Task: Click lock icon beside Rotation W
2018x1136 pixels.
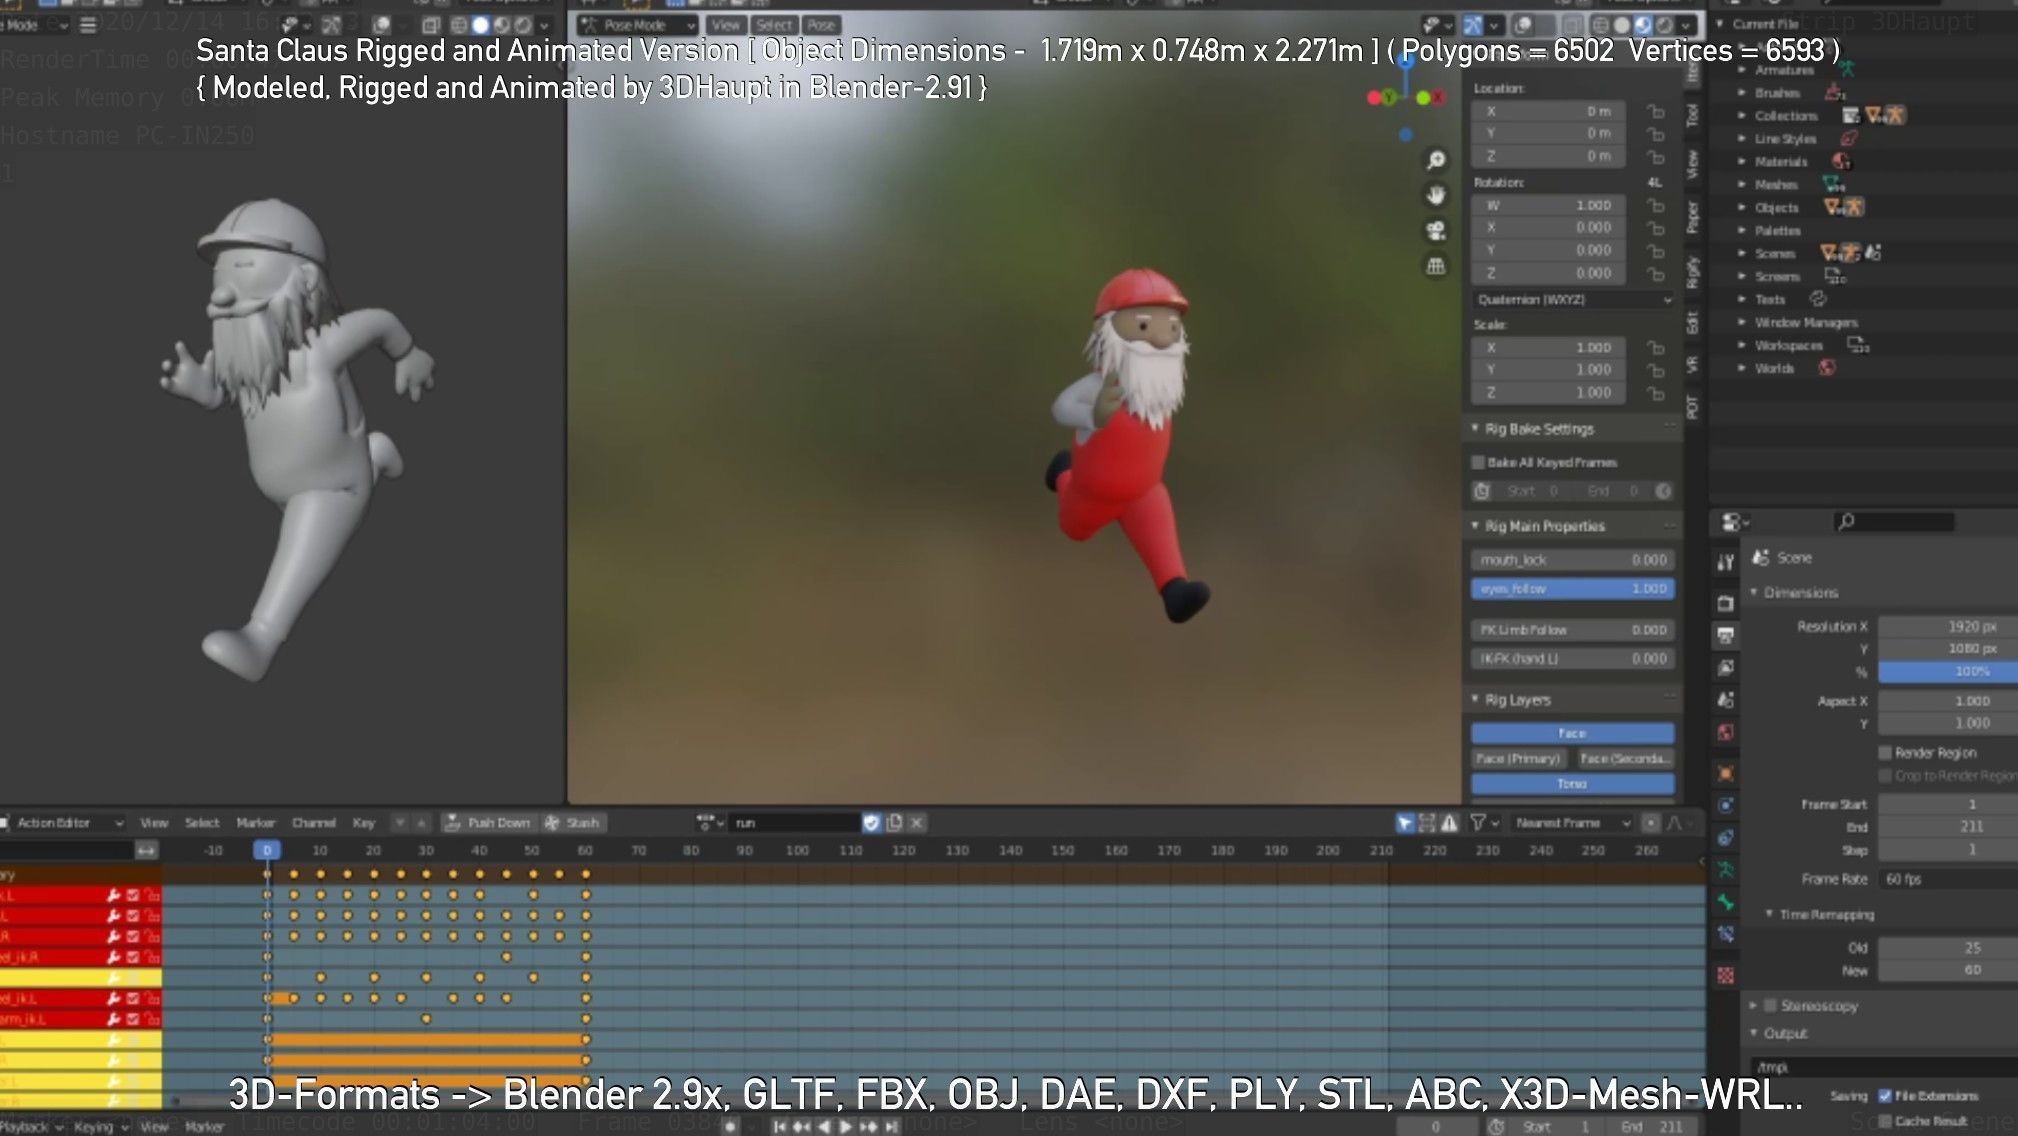Action: (1656, 205)
